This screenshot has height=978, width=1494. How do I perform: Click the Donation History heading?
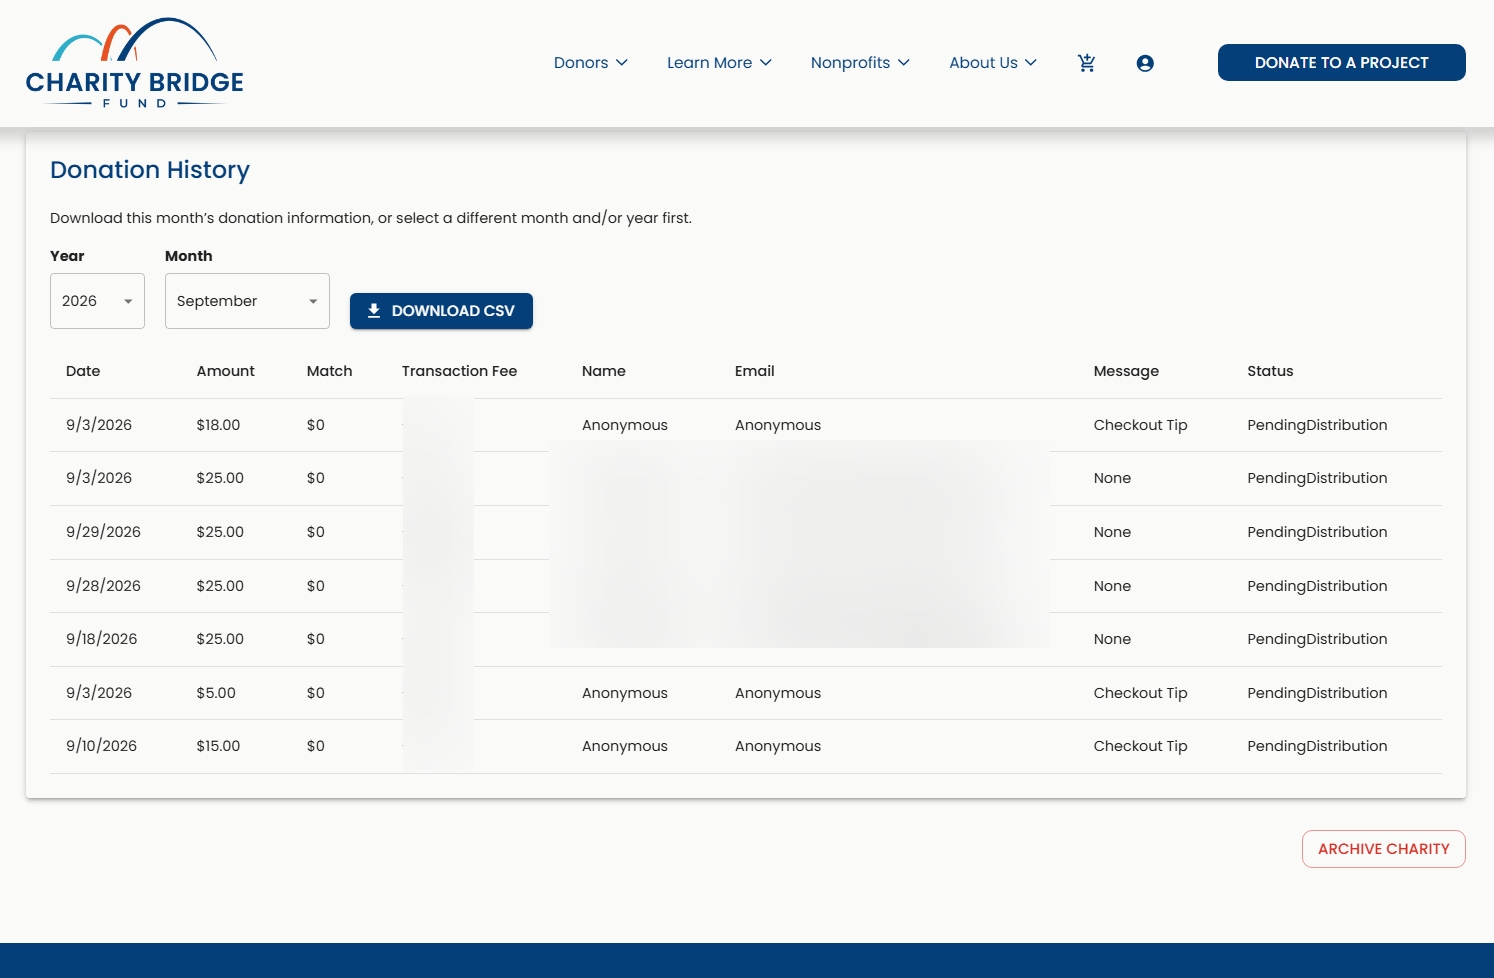click(150, 170)
